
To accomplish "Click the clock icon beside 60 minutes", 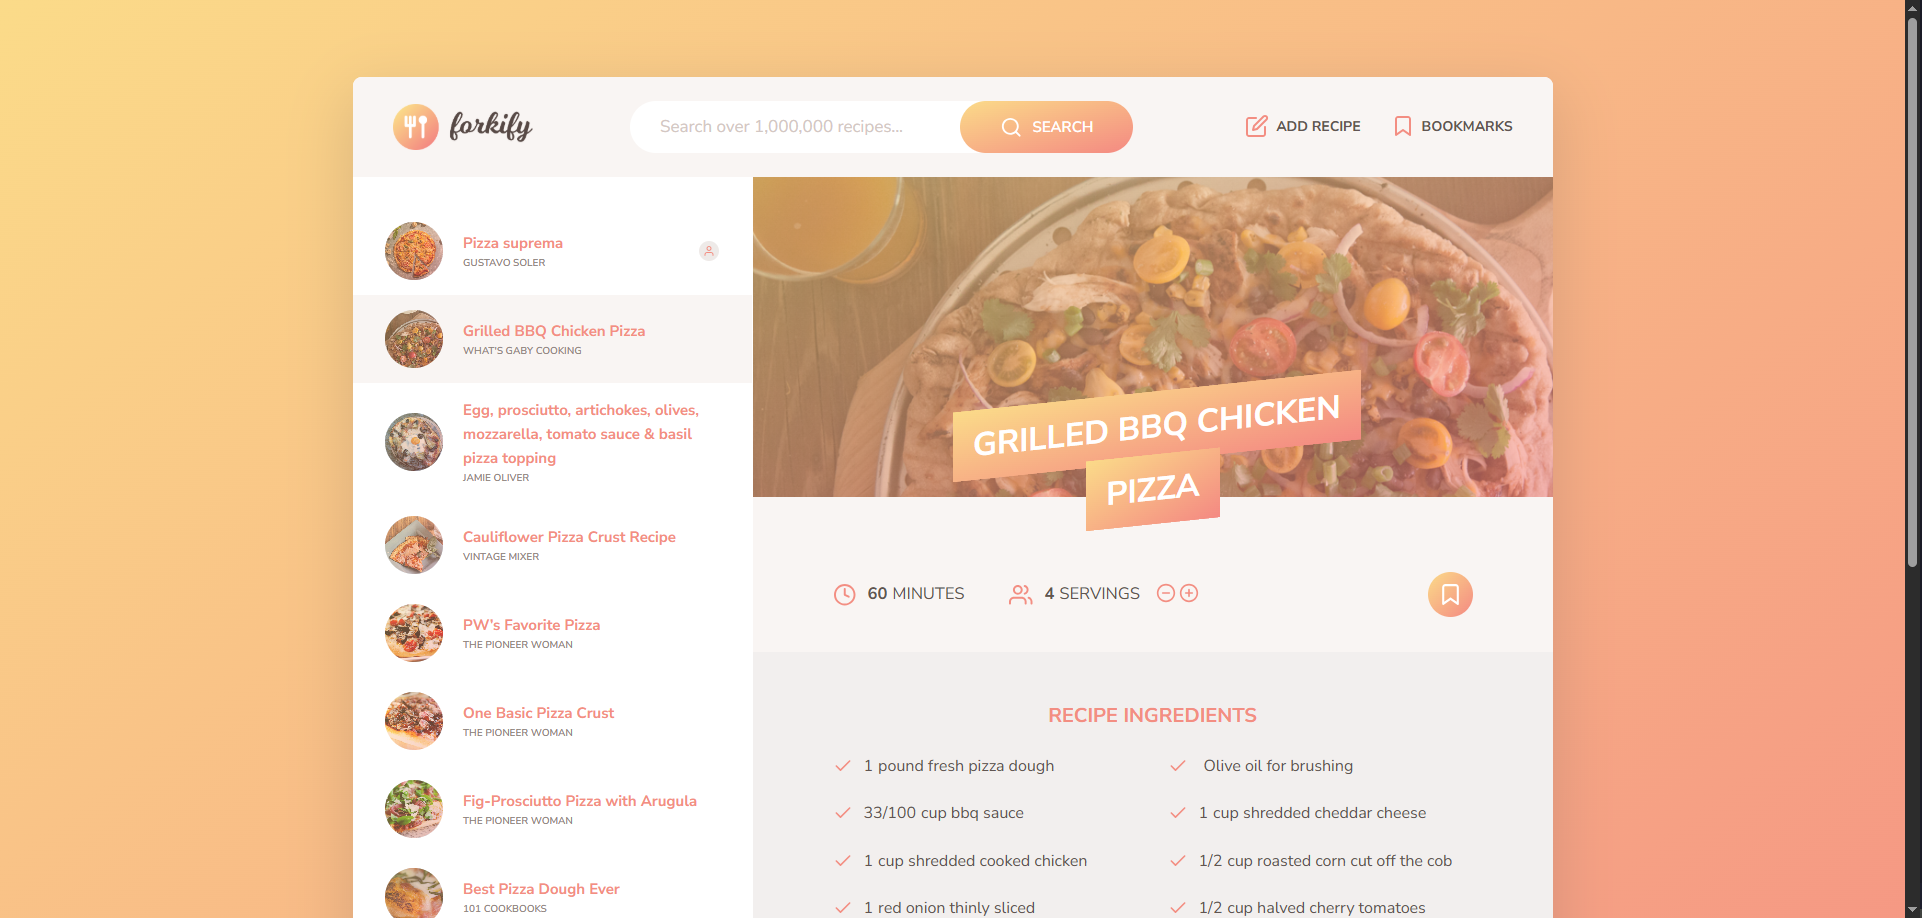I will (845, 594).
